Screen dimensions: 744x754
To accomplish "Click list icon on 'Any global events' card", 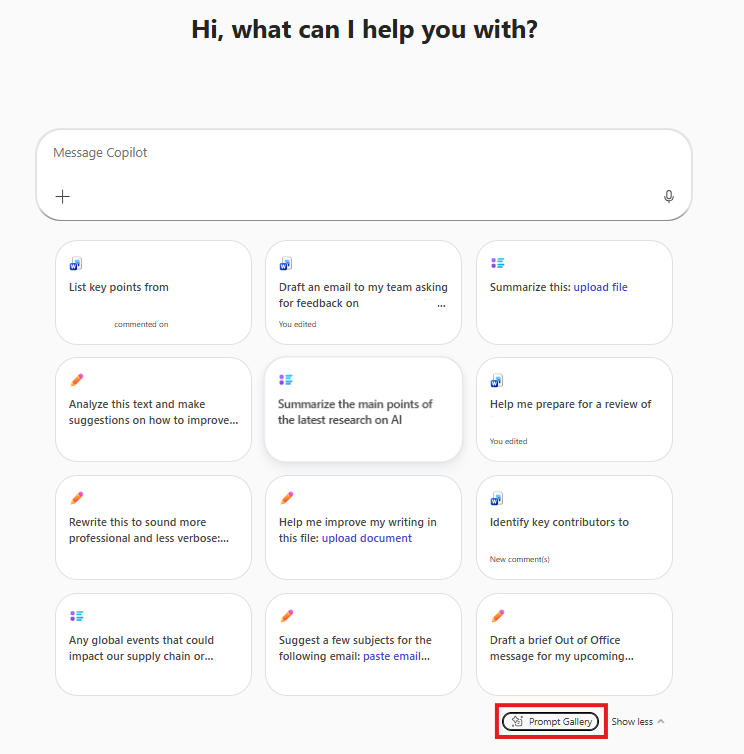I will [x=76, y=616].
